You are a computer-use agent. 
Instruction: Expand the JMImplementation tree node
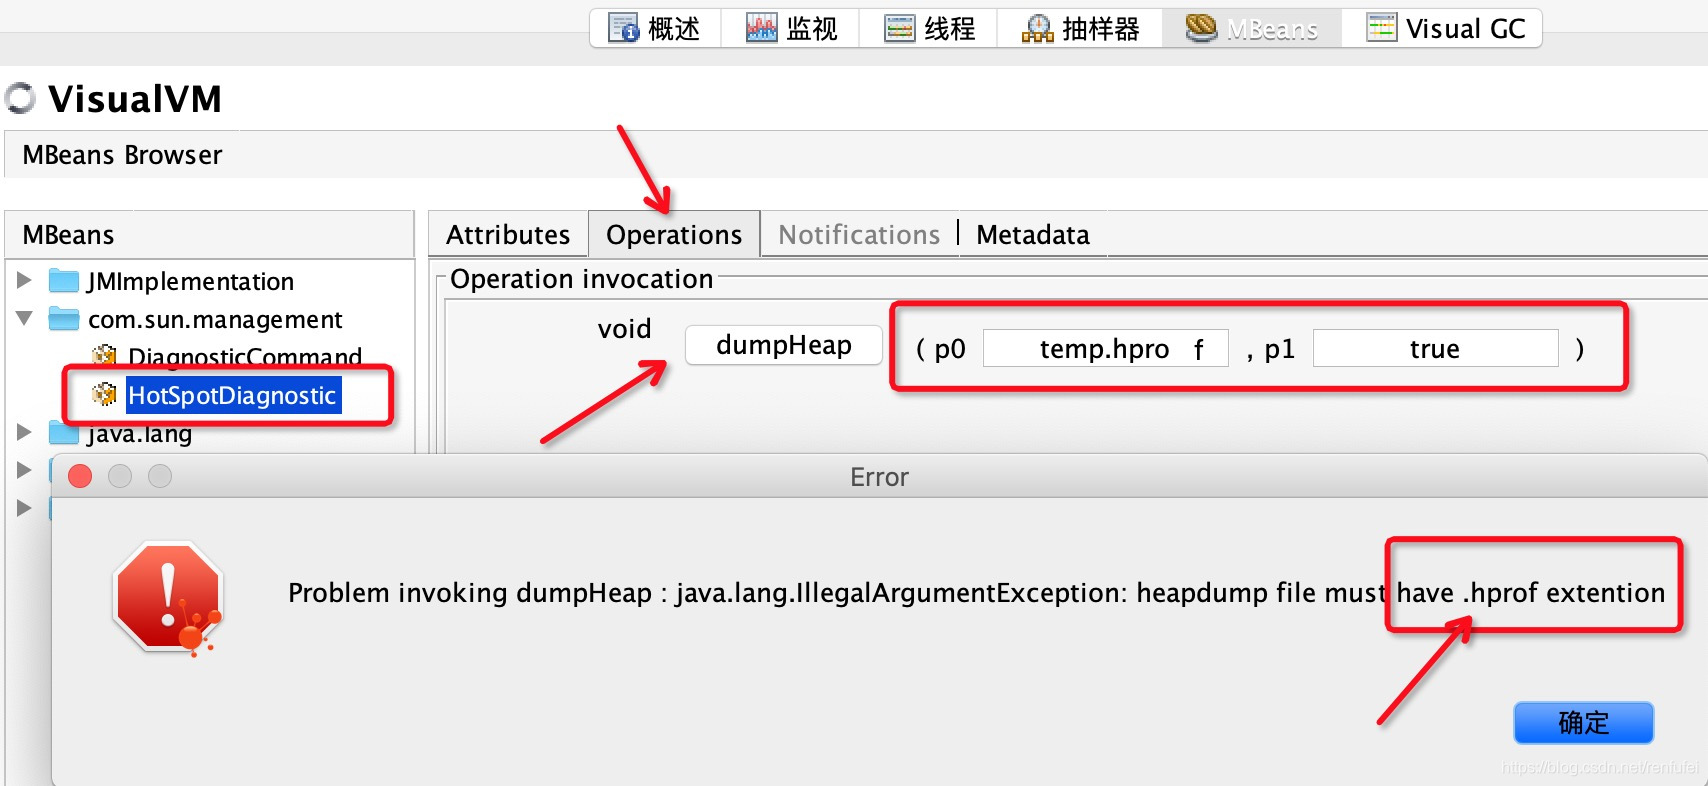point(25,281)
